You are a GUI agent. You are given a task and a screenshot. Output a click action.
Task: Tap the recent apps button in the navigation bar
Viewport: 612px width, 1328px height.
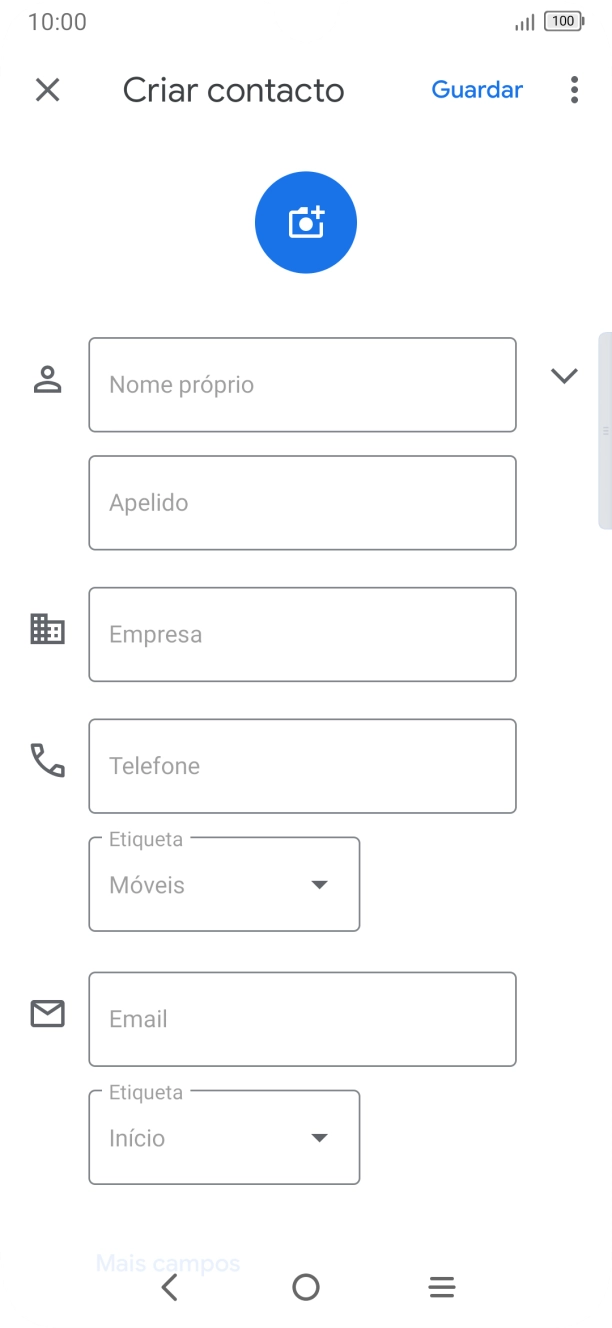point(441,1287)
